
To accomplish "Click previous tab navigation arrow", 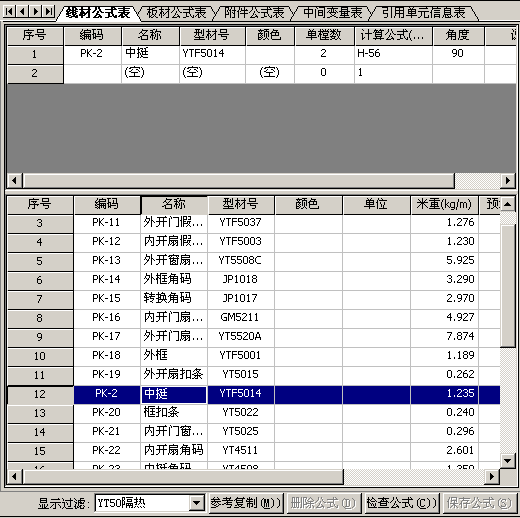I will (22, 11).
